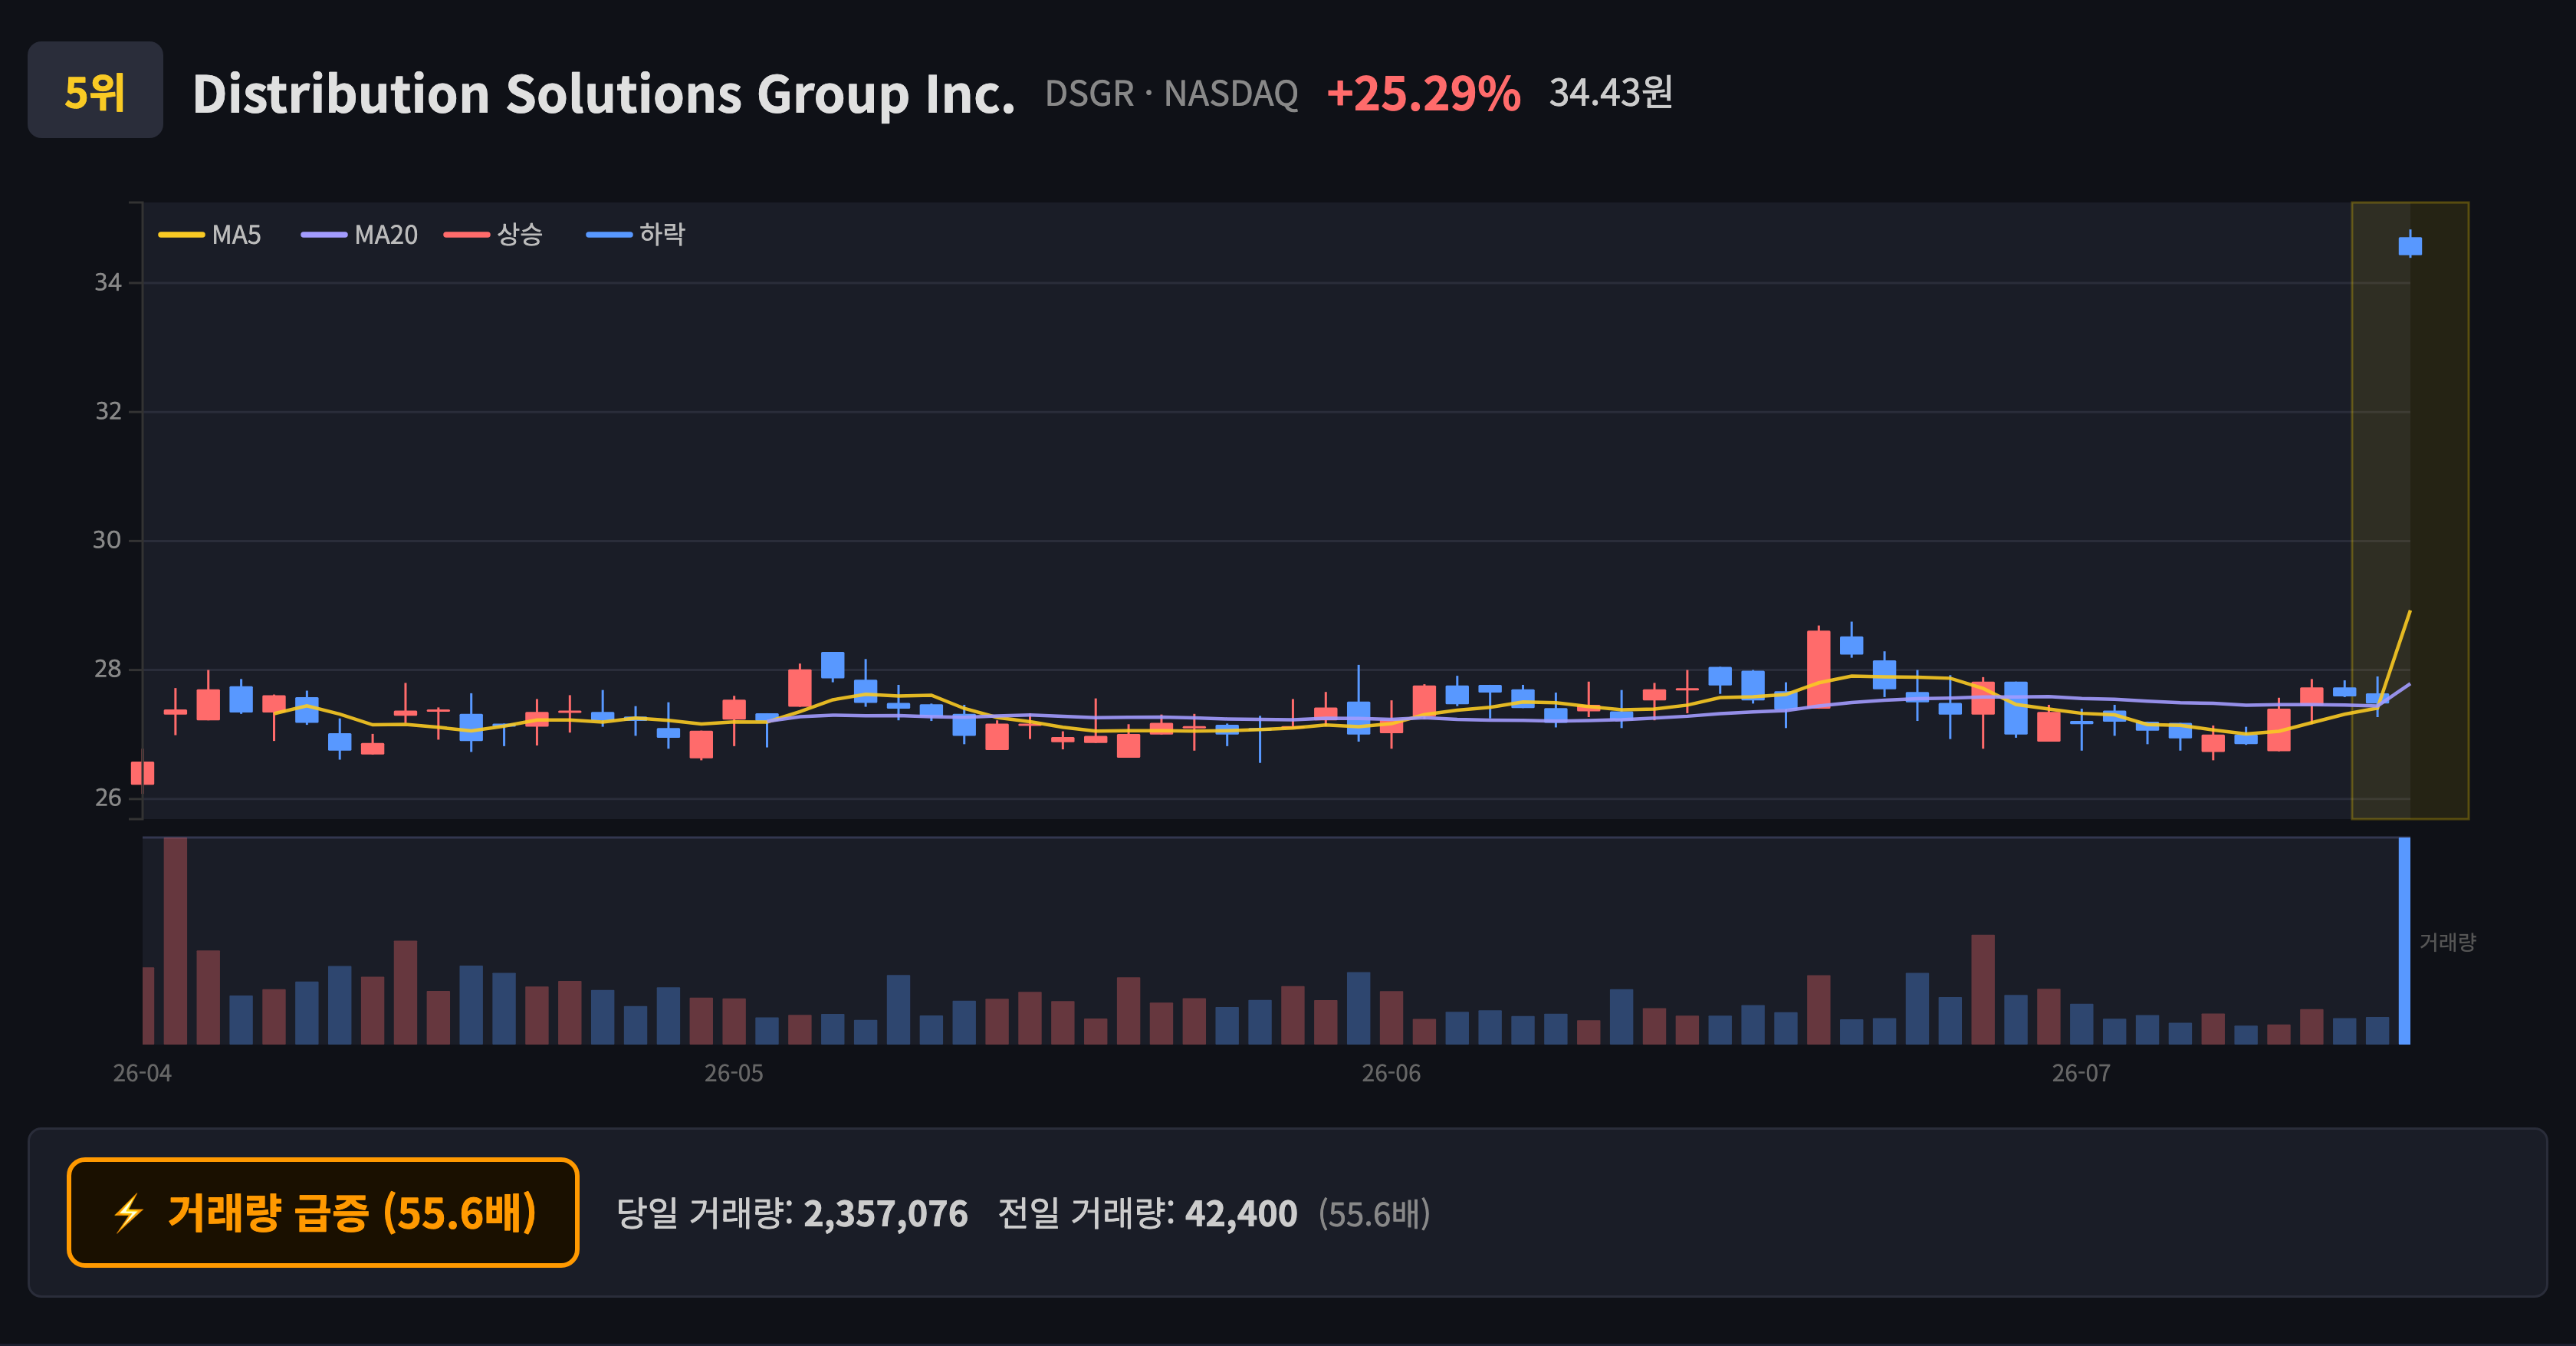2576x1346 pixels.
Task: Click the 당일 거래량 value 2,357,076
Action: pyautogui.click(x=886, y=1214)
